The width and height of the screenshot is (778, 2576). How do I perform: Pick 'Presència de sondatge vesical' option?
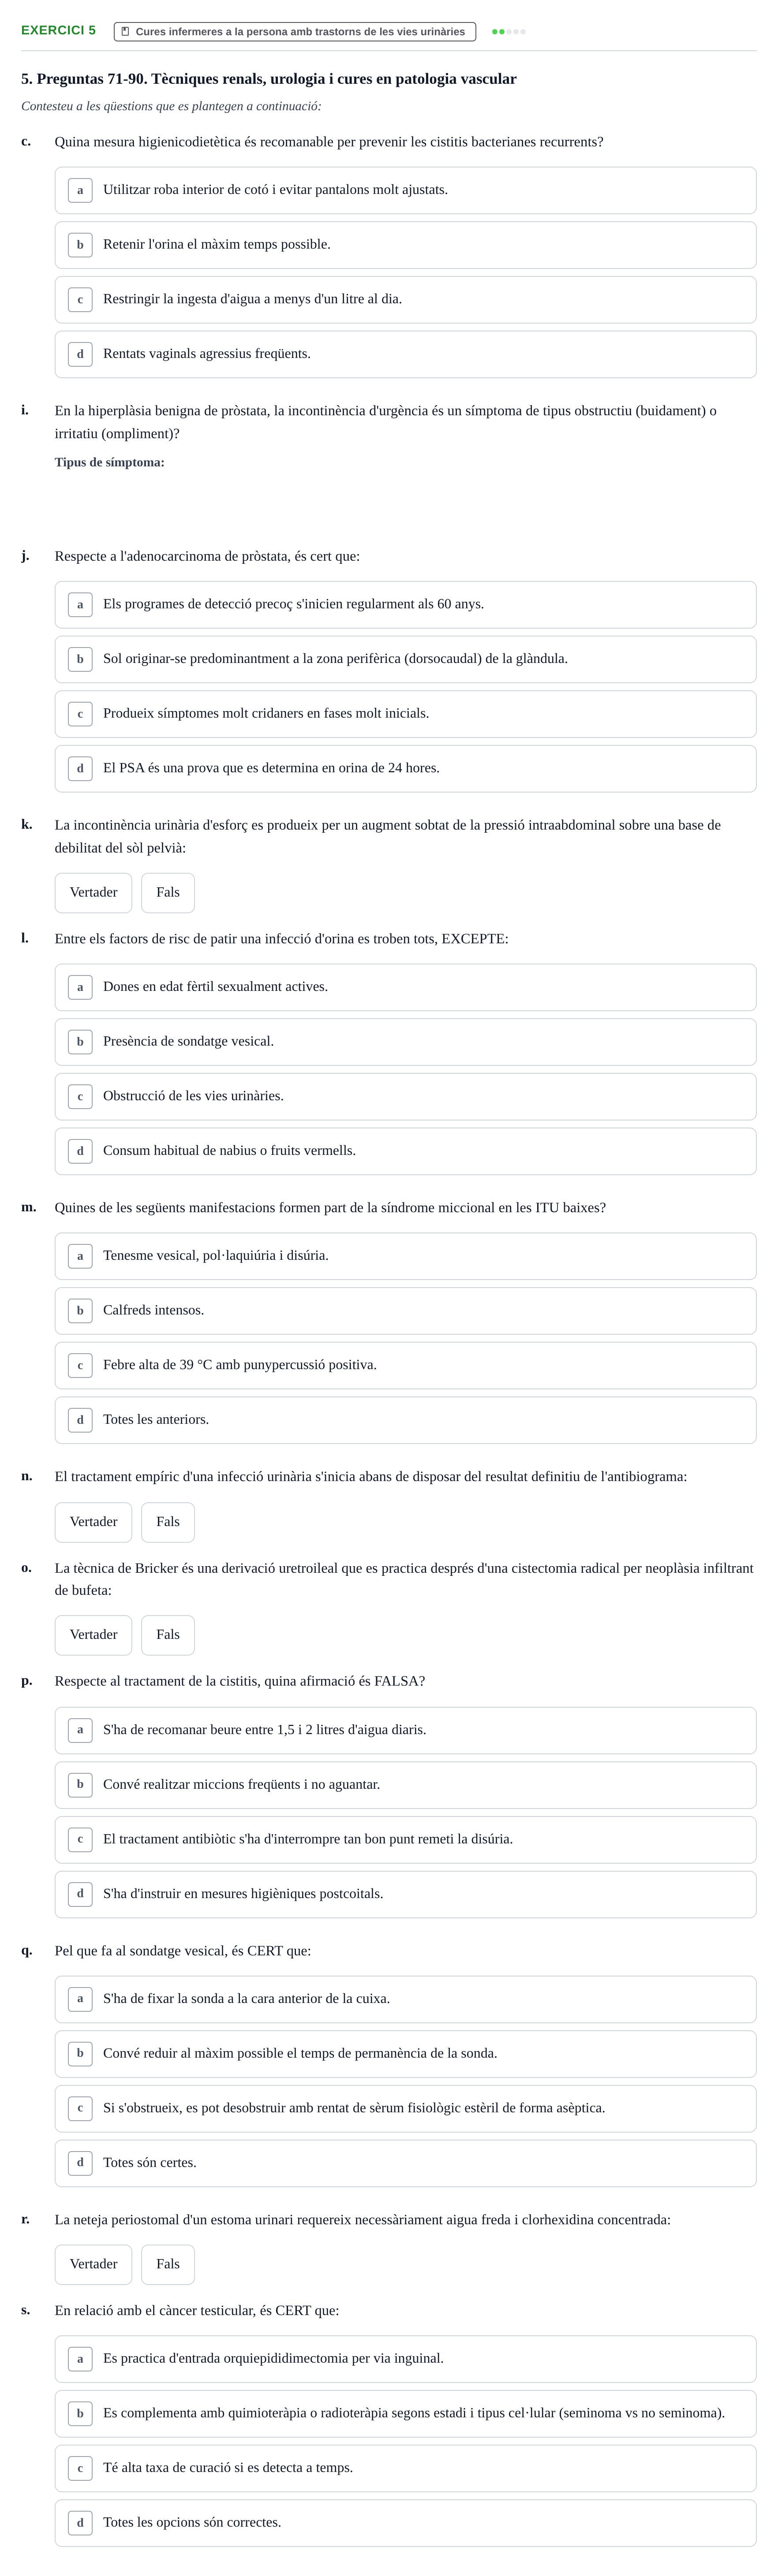coord(405,1041)
